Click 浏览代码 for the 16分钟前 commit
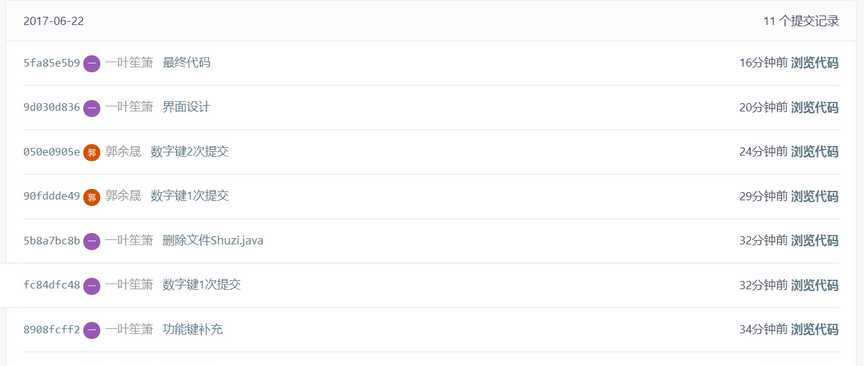The image size is (864, 366). 814,63
